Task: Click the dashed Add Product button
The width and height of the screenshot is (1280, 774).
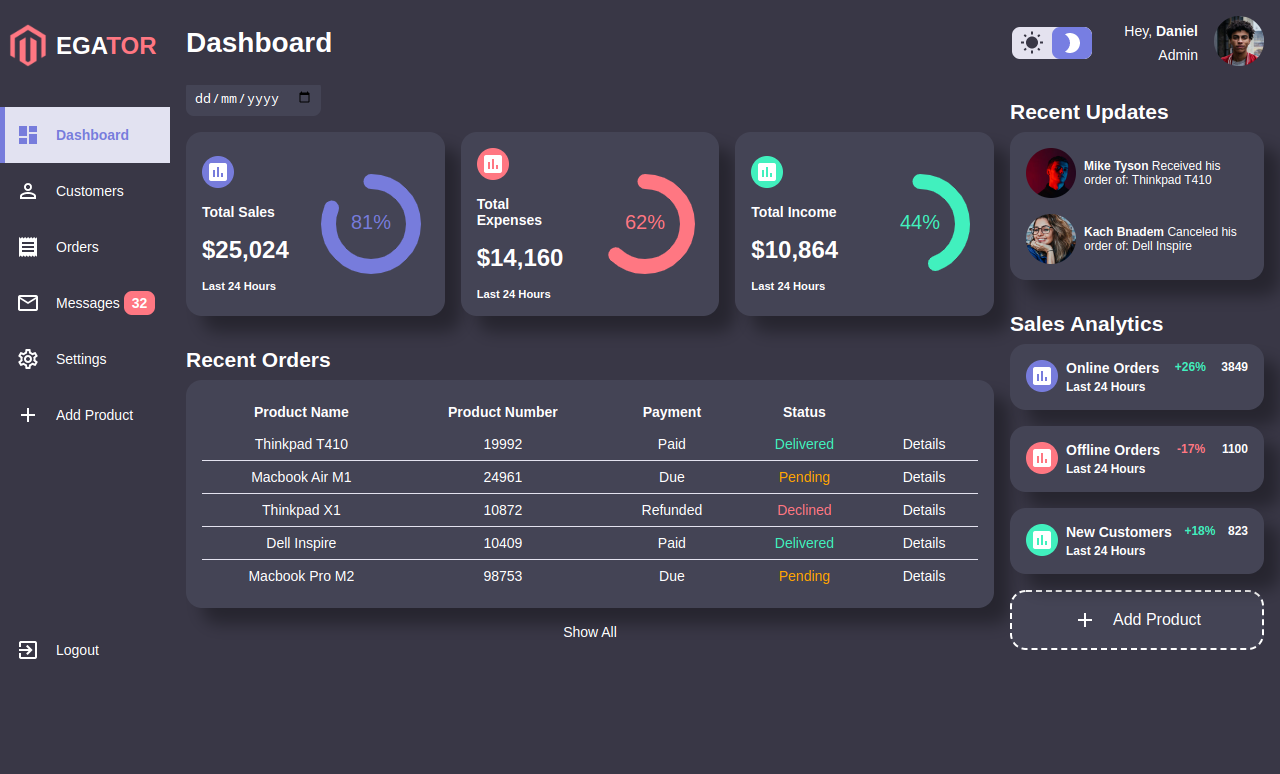Action: (x=1137, y=620)
